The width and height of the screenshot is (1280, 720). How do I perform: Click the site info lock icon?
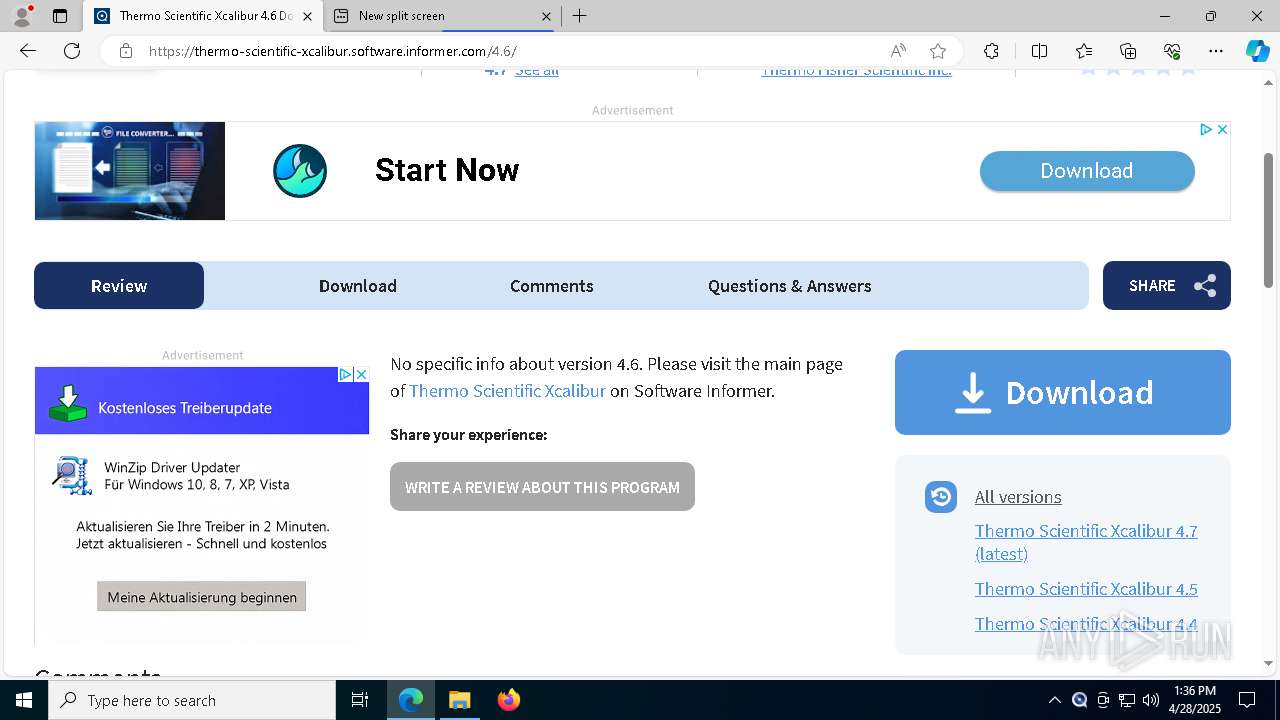click(126, 51)
